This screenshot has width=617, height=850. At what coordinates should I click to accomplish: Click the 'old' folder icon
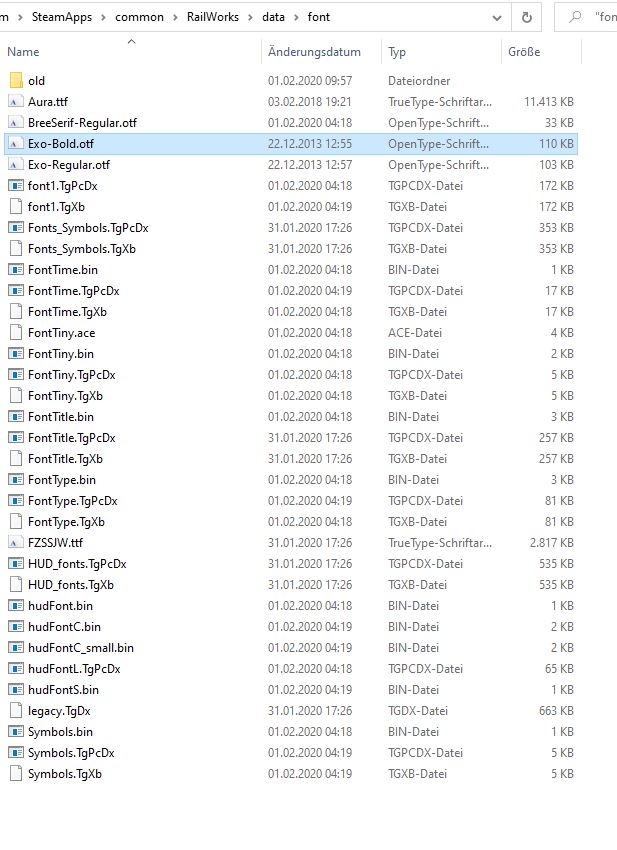point(16,81)
